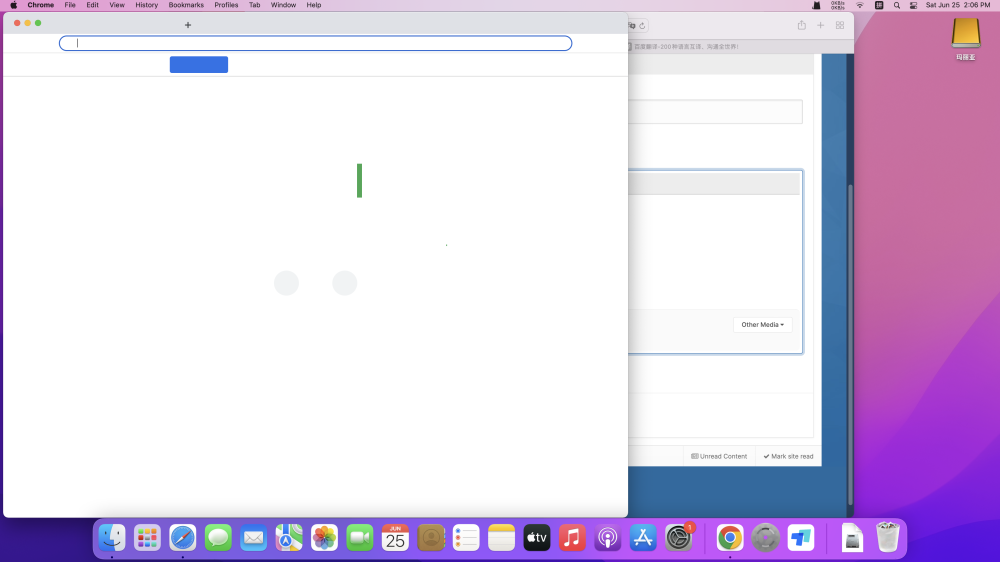
Task: Click the new tab plus in Safari window
Action: coord(821,25)
